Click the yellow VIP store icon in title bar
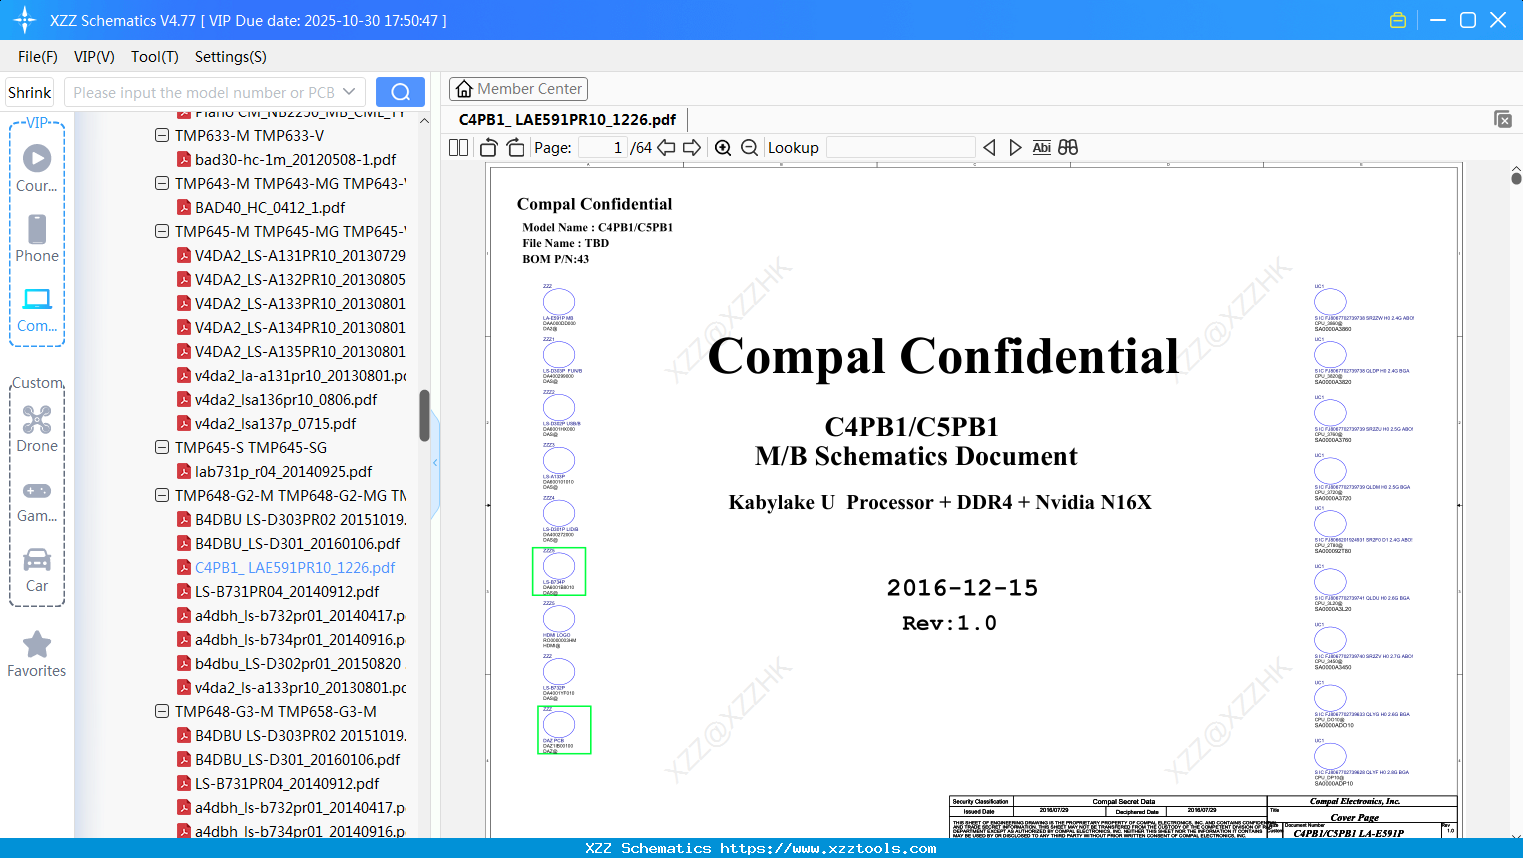The width and height of the screenshot is (1523, 858). coord(1398,20)
